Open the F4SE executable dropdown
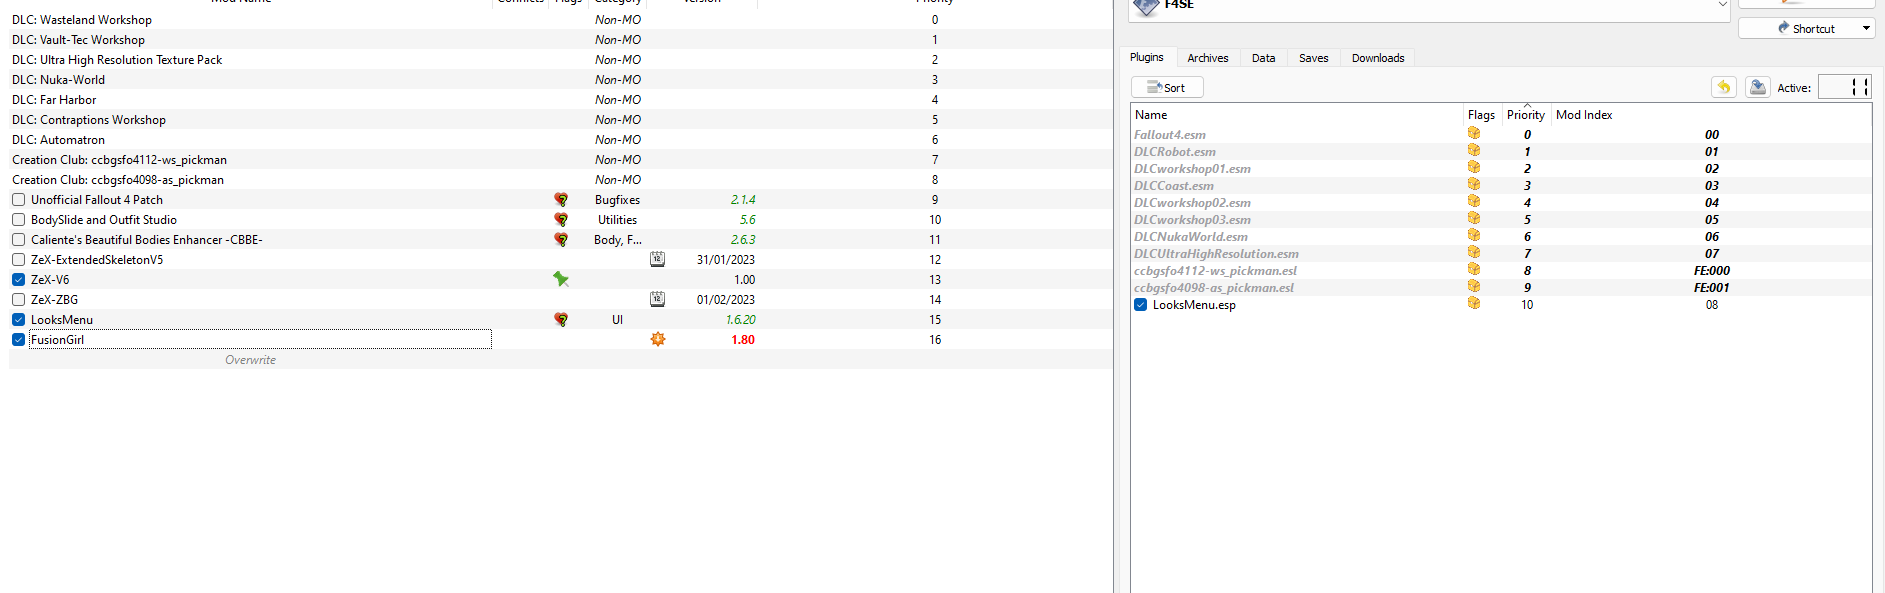 (x=1722, y=5)
